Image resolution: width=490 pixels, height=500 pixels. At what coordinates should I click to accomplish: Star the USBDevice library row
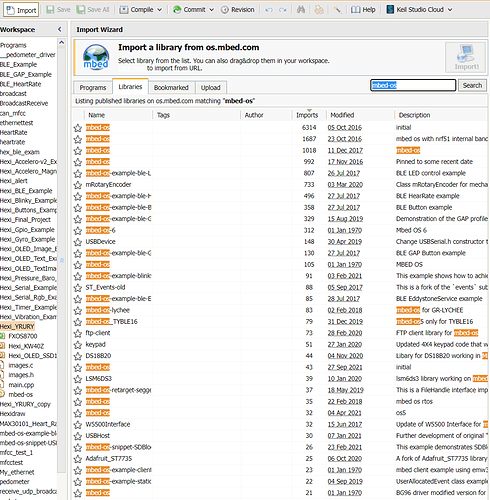pyautogui.click(x=78, y=242)
